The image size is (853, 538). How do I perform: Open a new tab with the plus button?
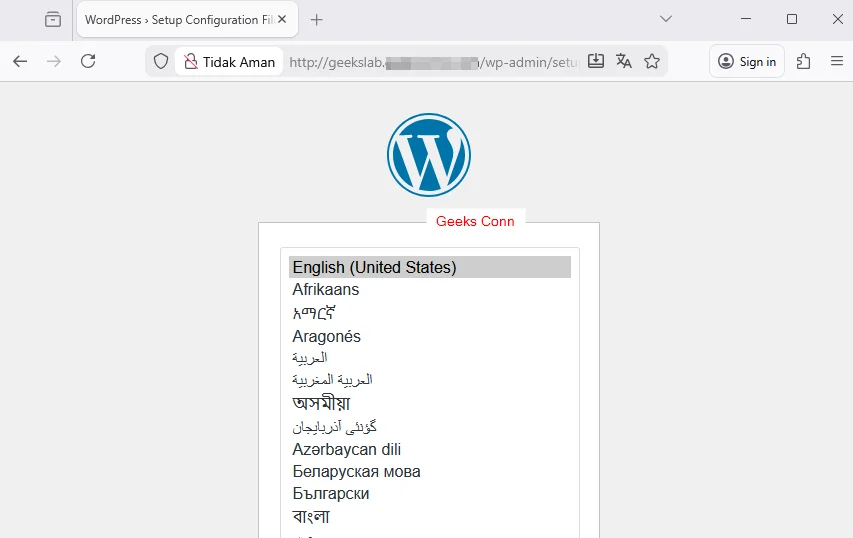pyautogui.click(x=316, y=20)
